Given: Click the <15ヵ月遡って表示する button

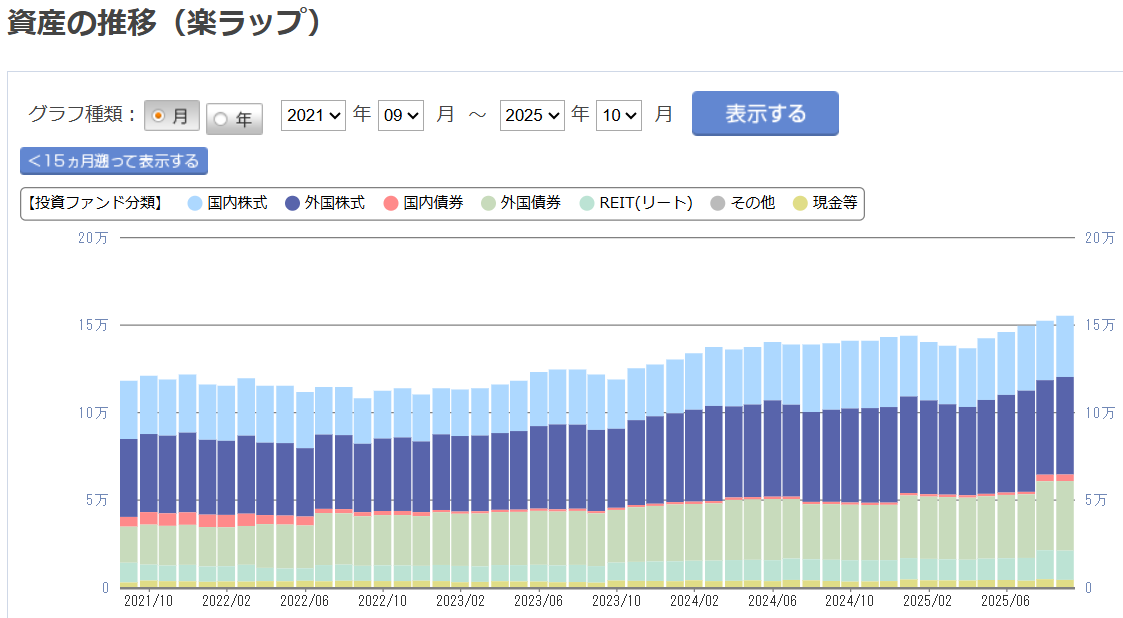Looking at the screenshot, I should click(x=114, y=161).
